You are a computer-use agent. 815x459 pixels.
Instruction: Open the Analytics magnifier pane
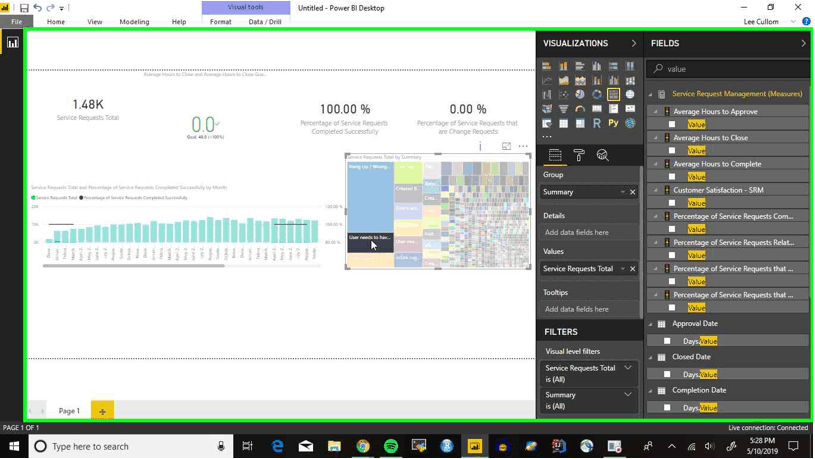pos(602,155)
